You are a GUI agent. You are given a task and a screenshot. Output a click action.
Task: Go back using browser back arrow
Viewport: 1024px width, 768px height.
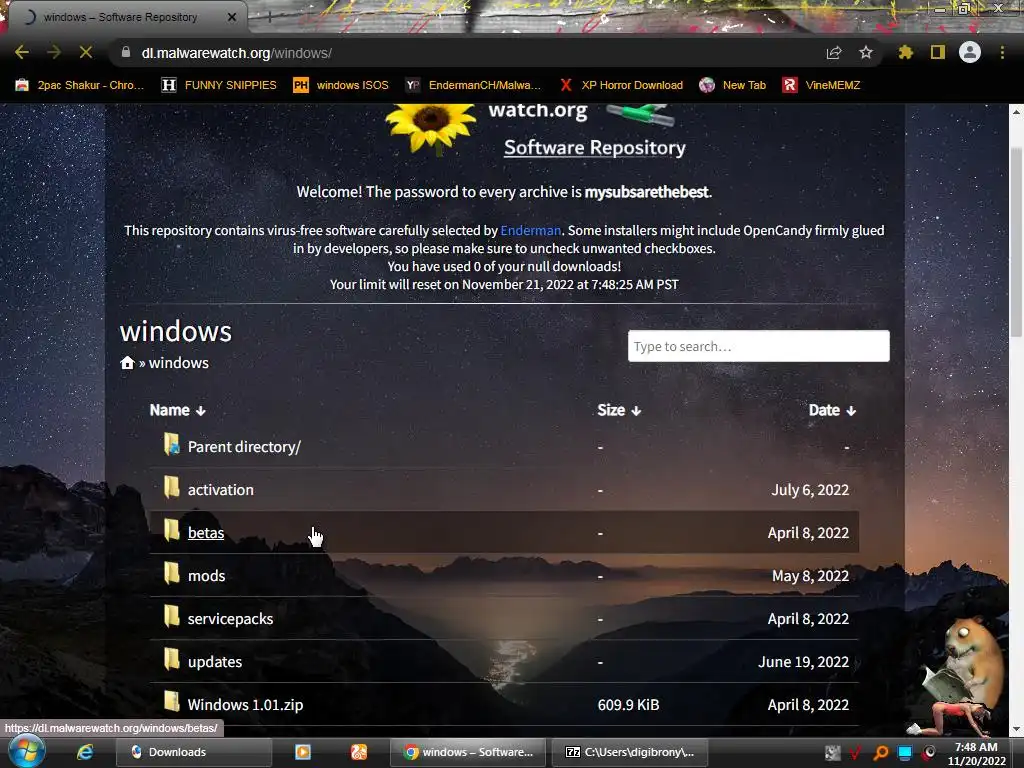(22, 52)
